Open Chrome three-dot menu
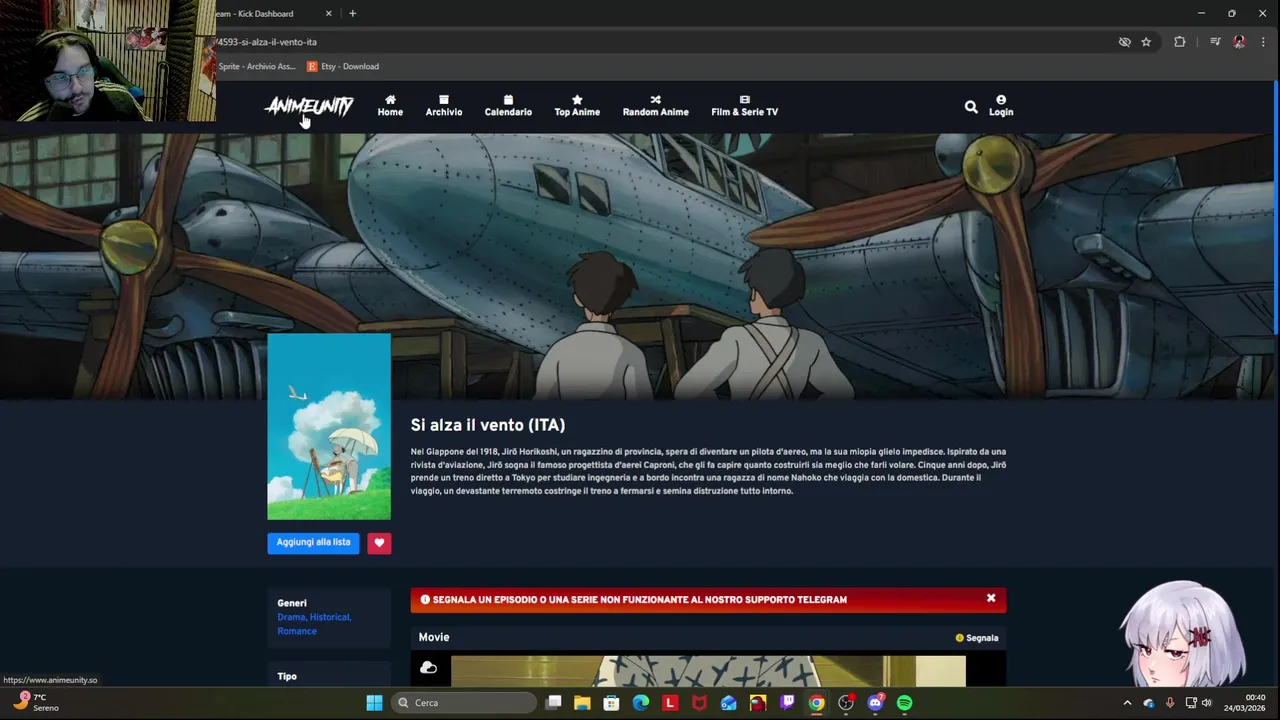Image resolution: width=1280 pixels, height=720 pixels. pyautogui.click(x=1263, y=42)
